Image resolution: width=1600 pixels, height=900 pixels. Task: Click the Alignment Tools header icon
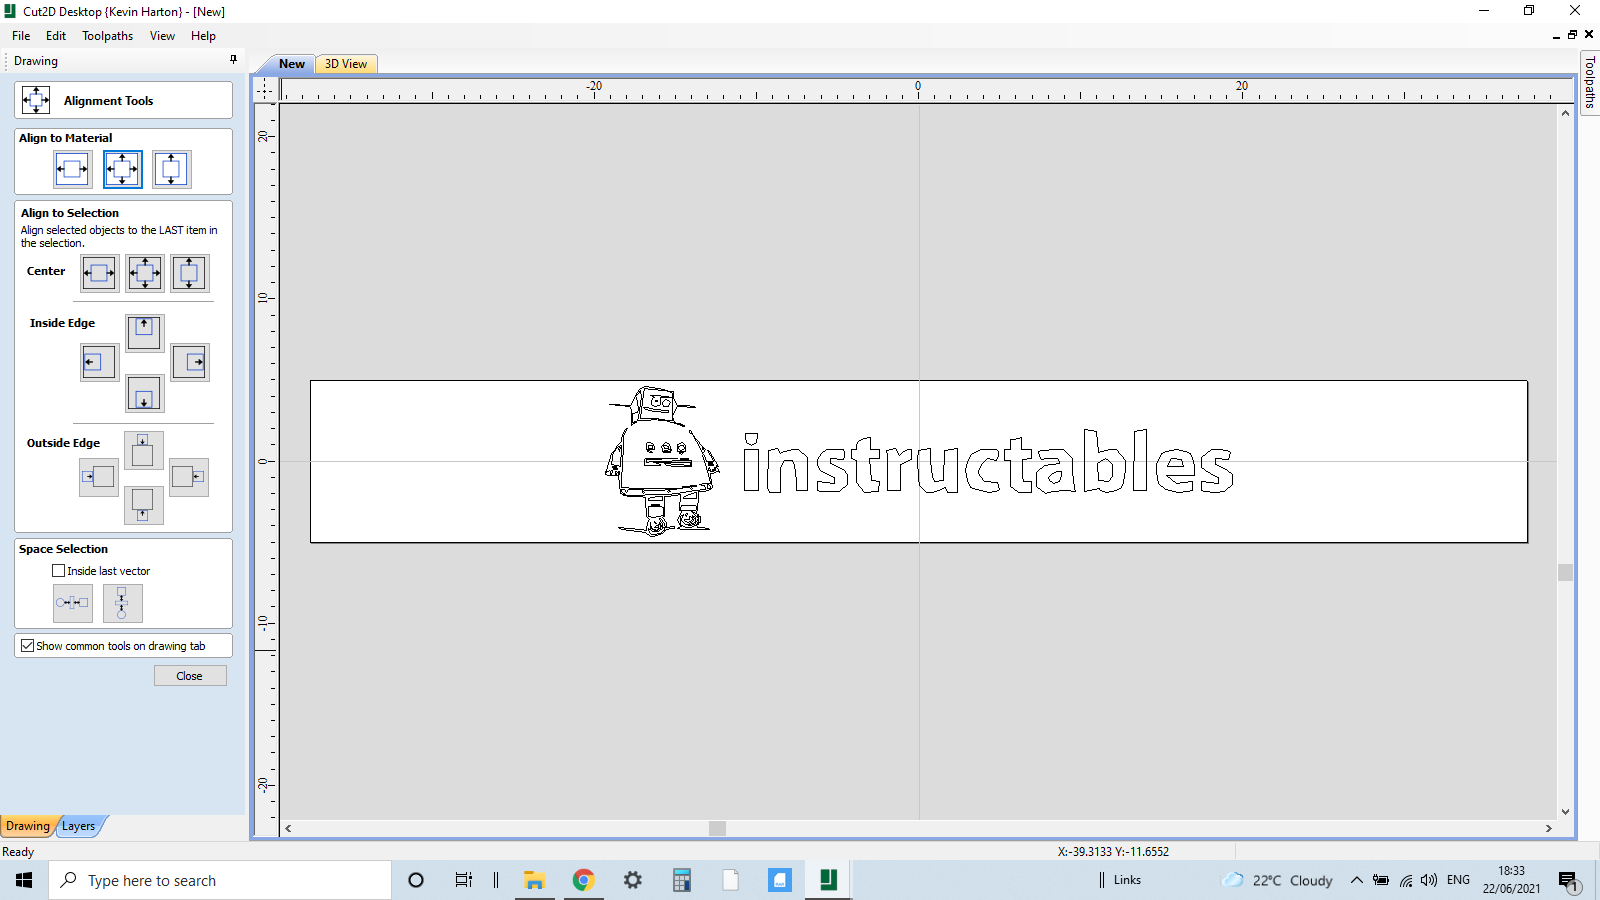[36, 100]
